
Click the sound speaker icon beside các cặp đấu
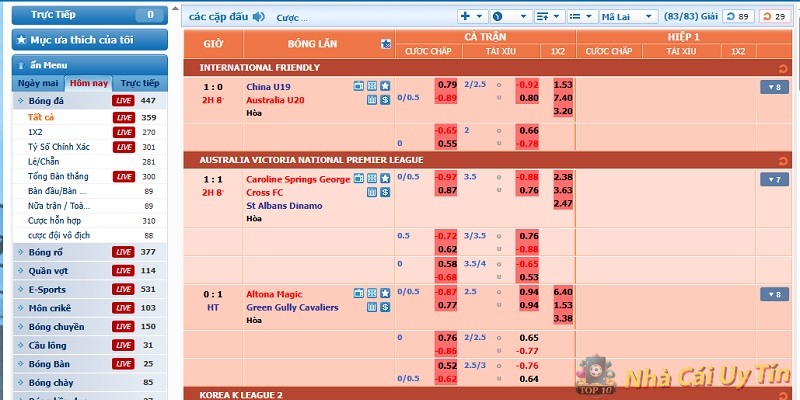click(x=259, y=17)
